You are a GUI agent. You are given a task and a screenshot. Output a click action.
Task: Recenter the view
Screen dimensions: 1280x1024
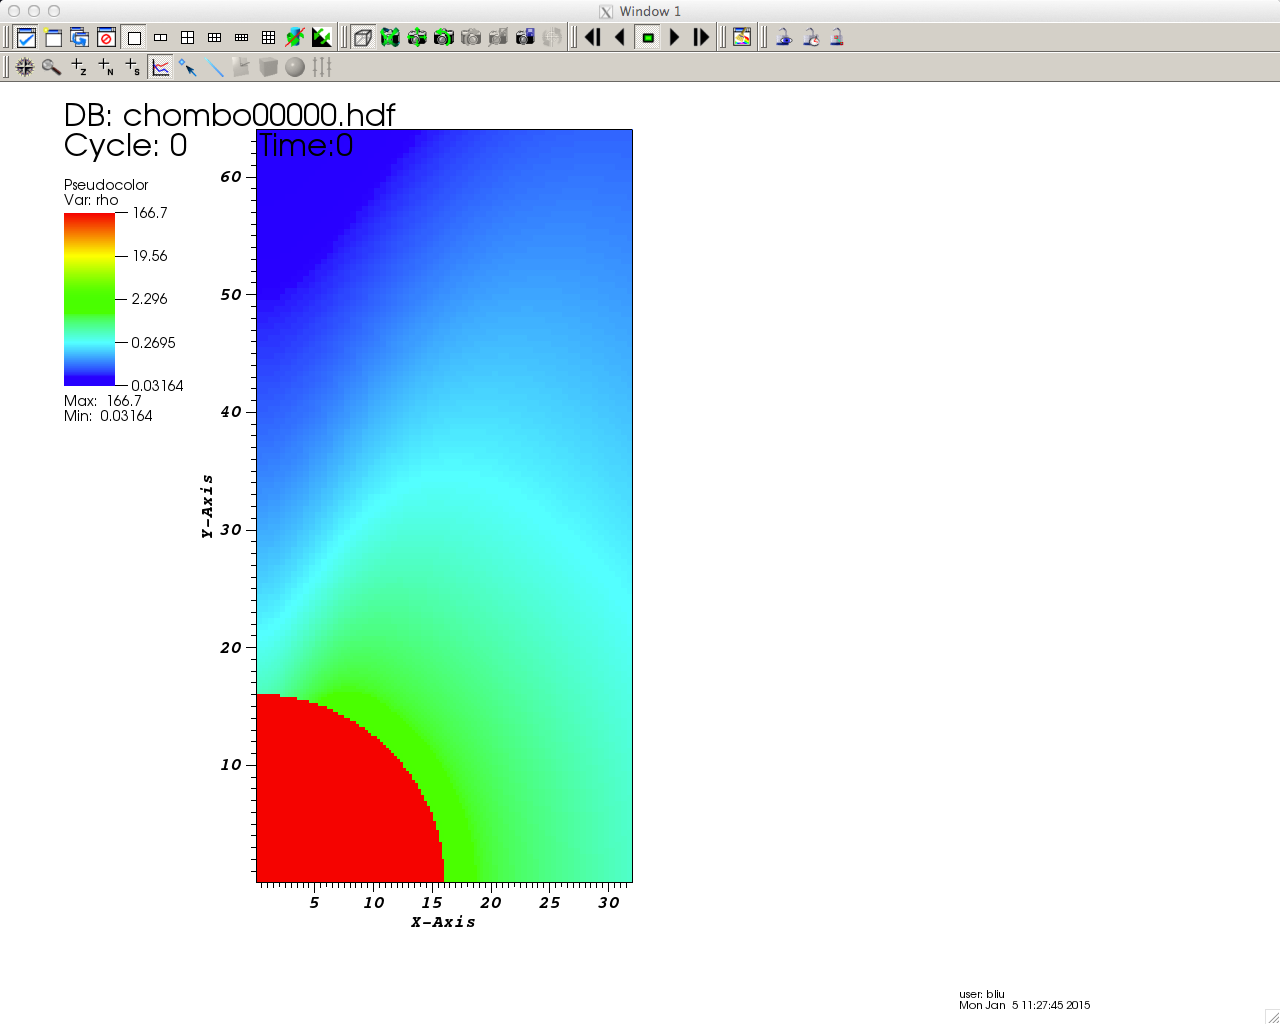pos(417,38)
